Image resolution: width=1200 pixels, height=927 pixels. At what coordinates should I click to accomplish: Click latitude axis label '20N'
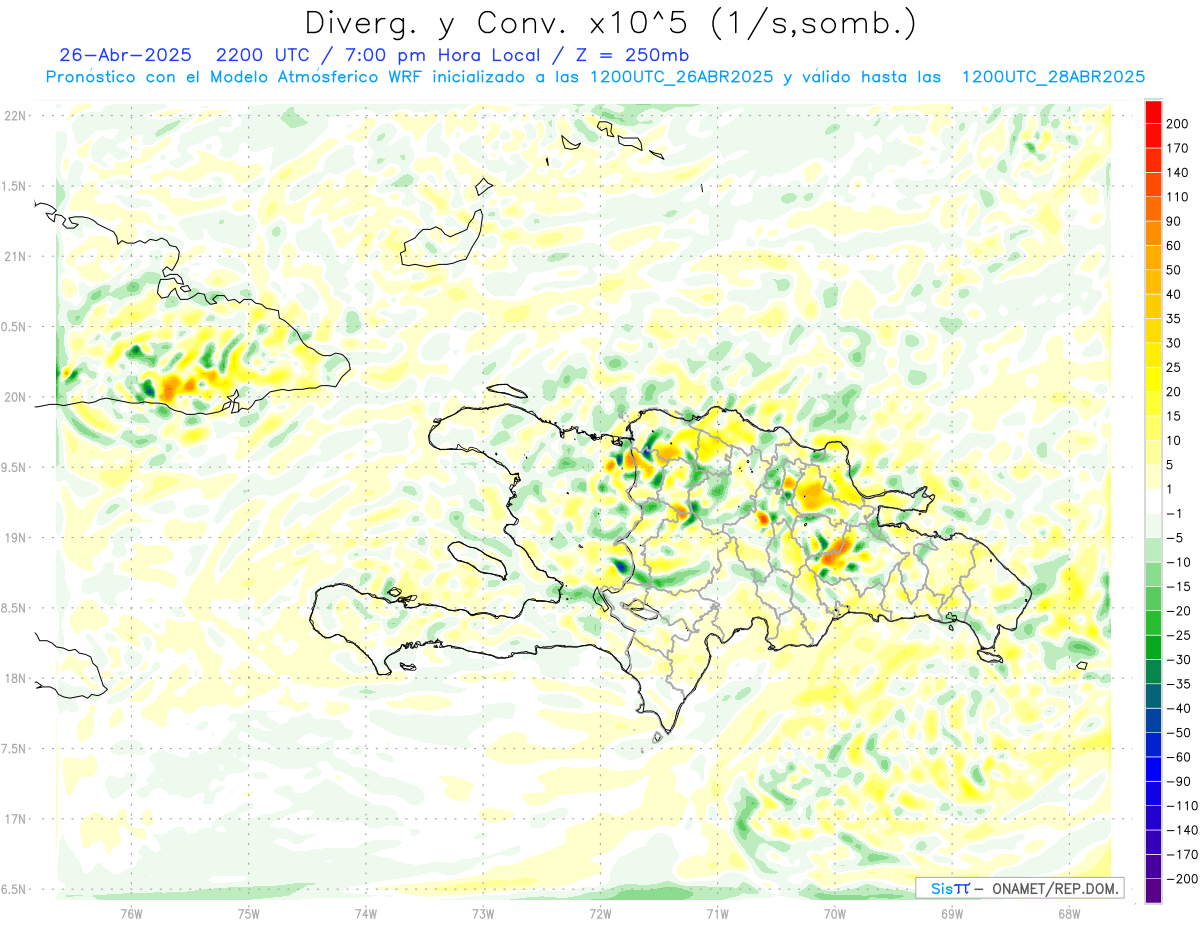tap(15, 397)
